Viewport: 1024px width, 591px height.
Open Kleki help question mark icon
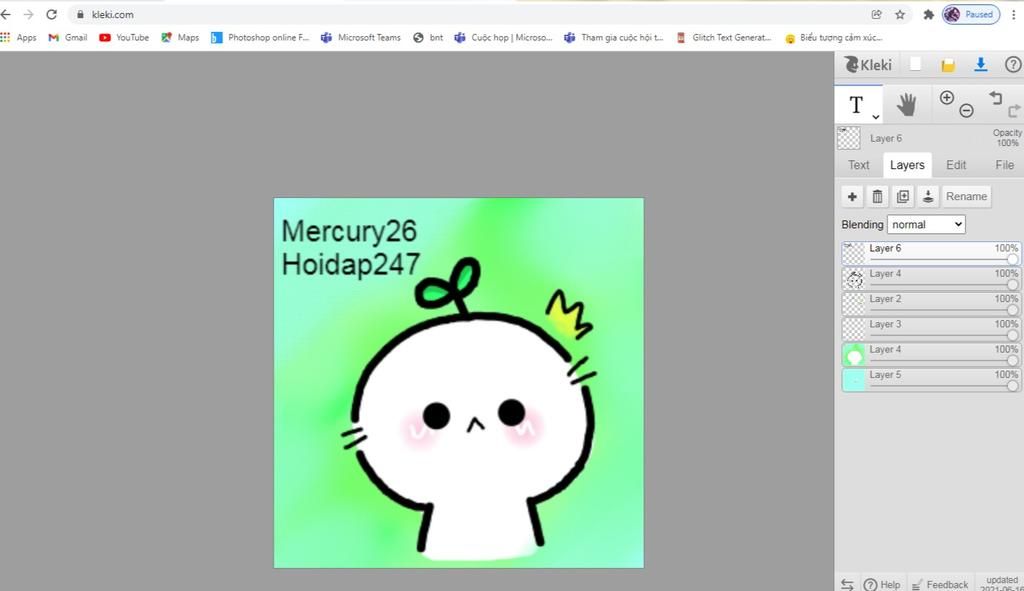[1013, 65]
